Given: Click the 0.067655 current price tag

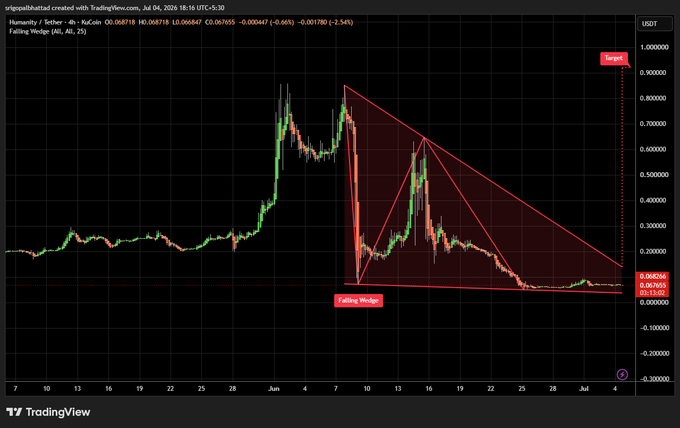Looking at the screenshot, I should [x=652, y=285].
